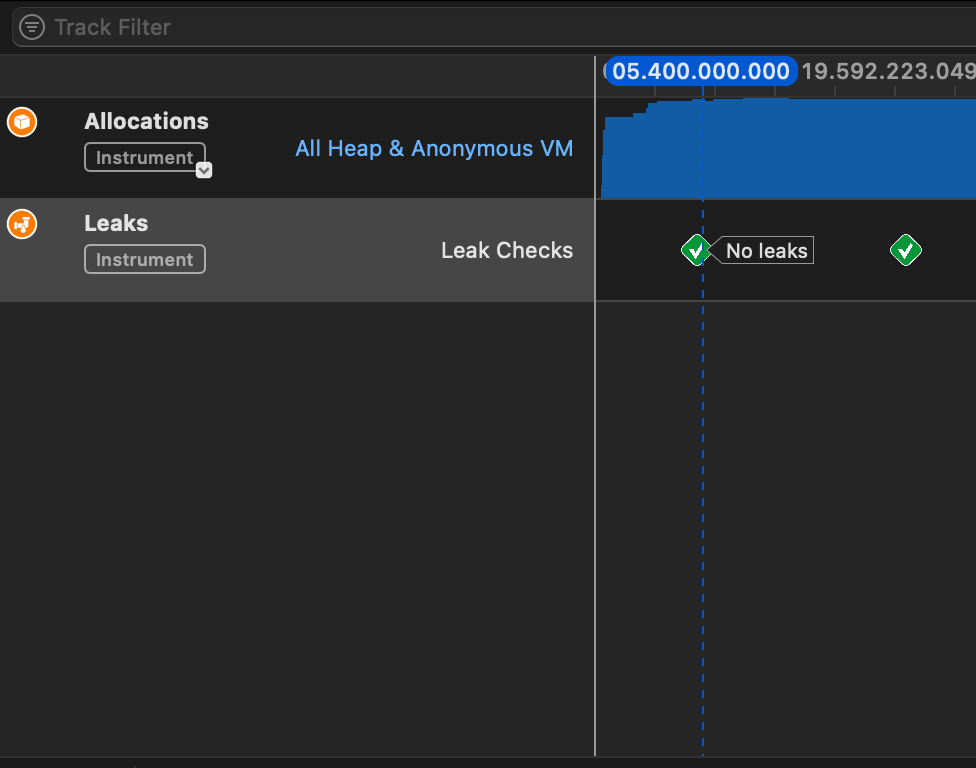Click the Track Filter funnel icon
This screenshot has height=768, width=976.
32,27
